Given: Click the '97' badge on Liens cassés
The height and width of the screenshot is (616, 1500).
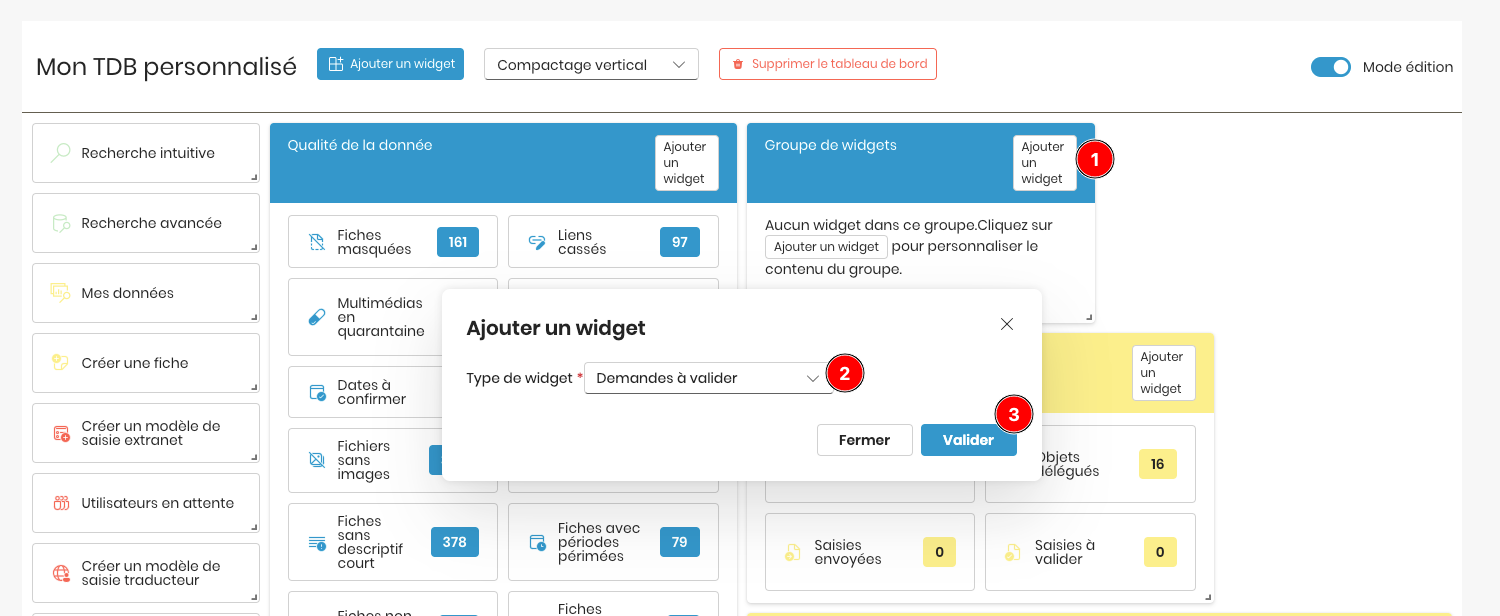Looking at the screenshot, I should 680,242.
